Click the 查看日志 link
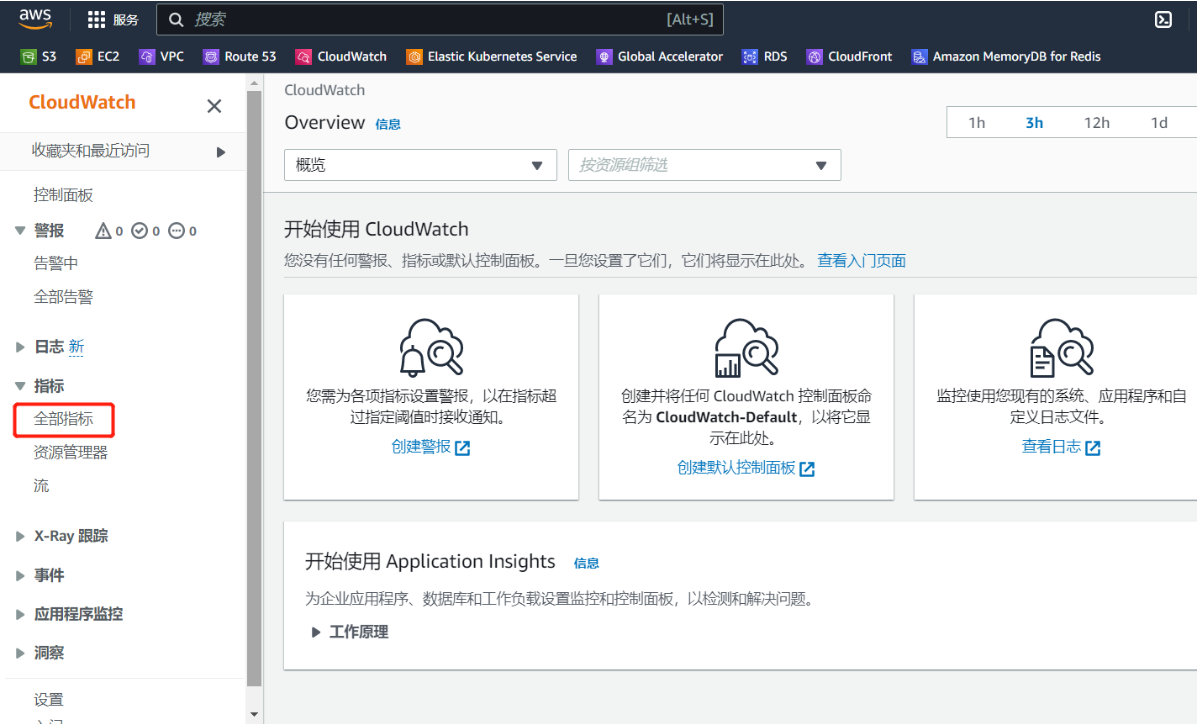1199x724 pixels. pos(1051,447)
